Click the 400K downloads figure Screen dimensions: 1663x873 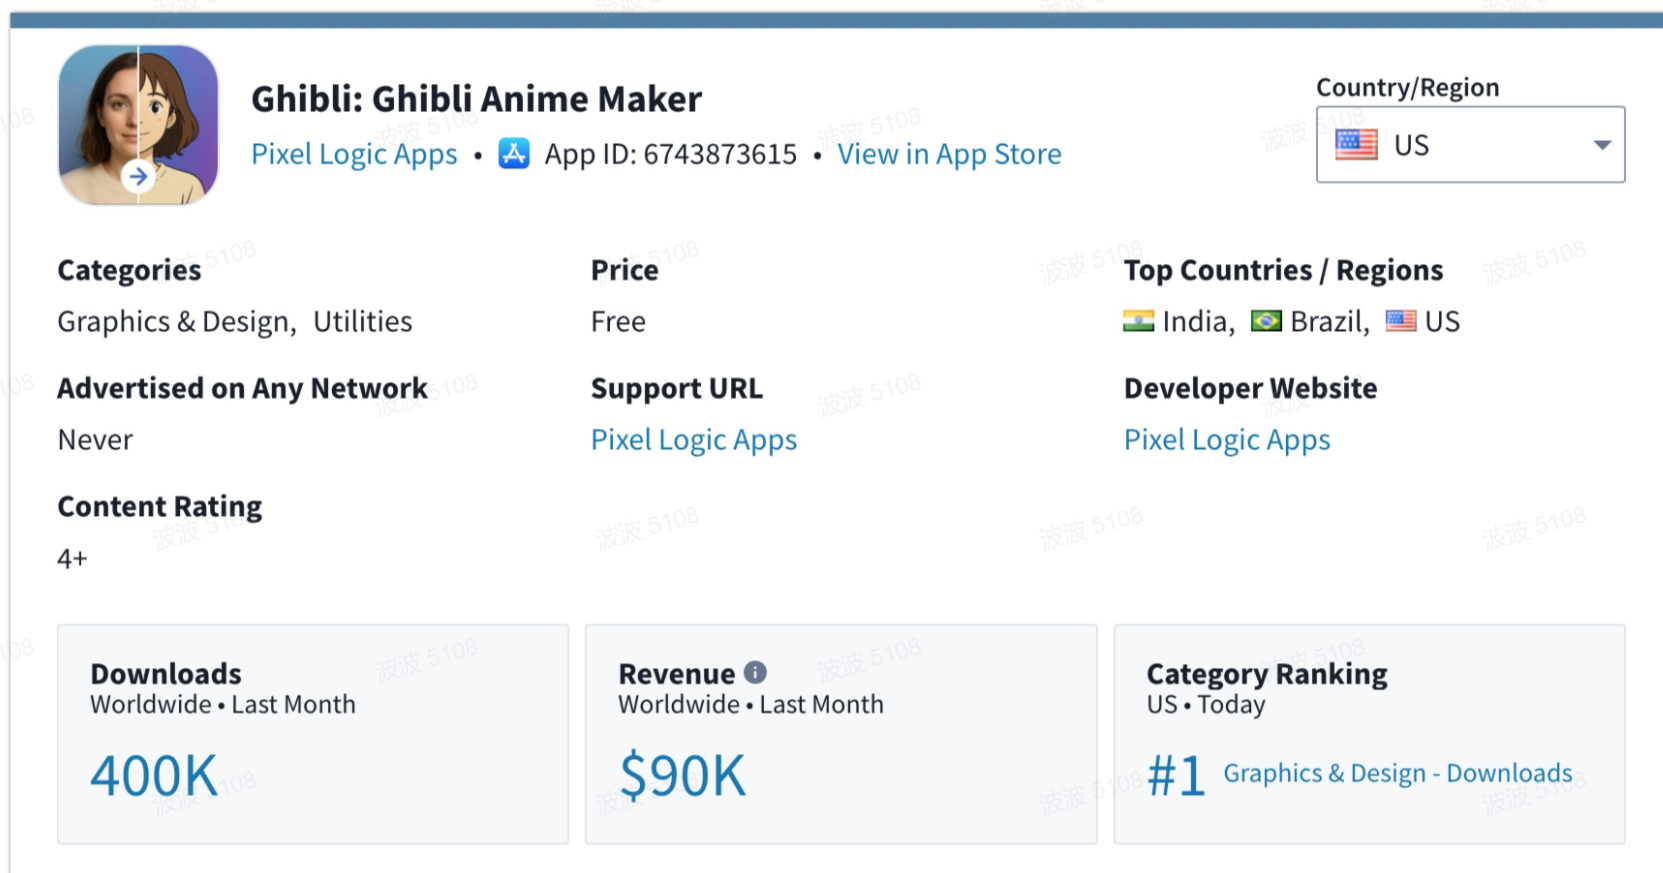pos(154,776)
